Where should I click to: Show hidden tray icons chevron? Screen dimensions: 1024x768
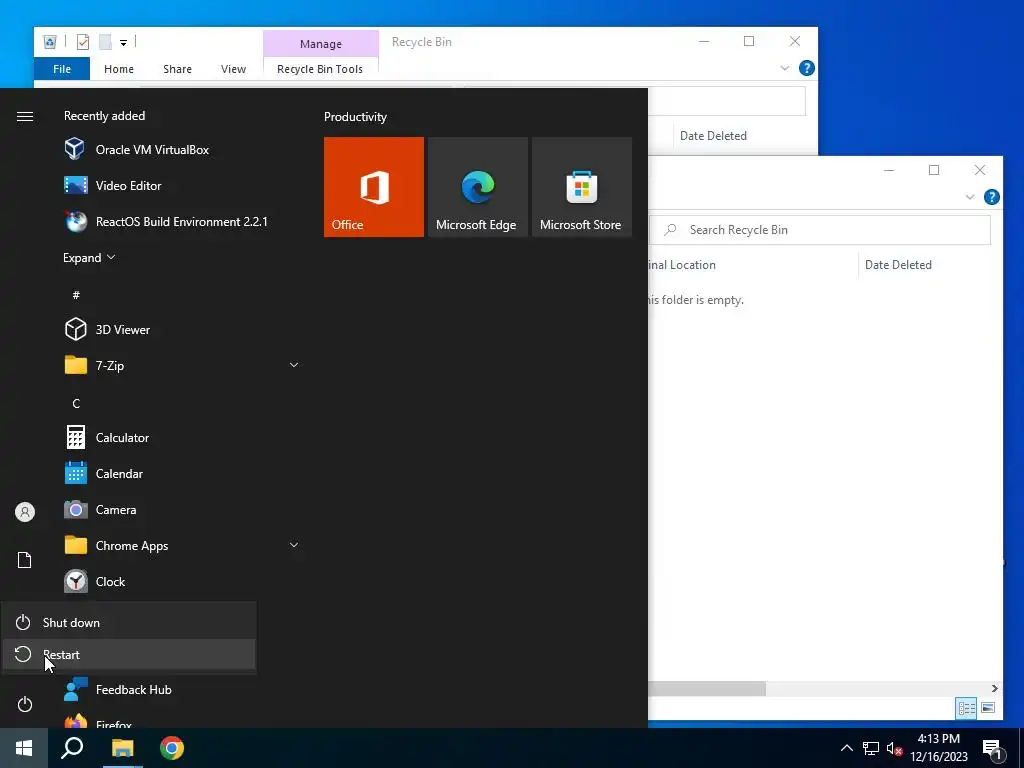point(846,748)
